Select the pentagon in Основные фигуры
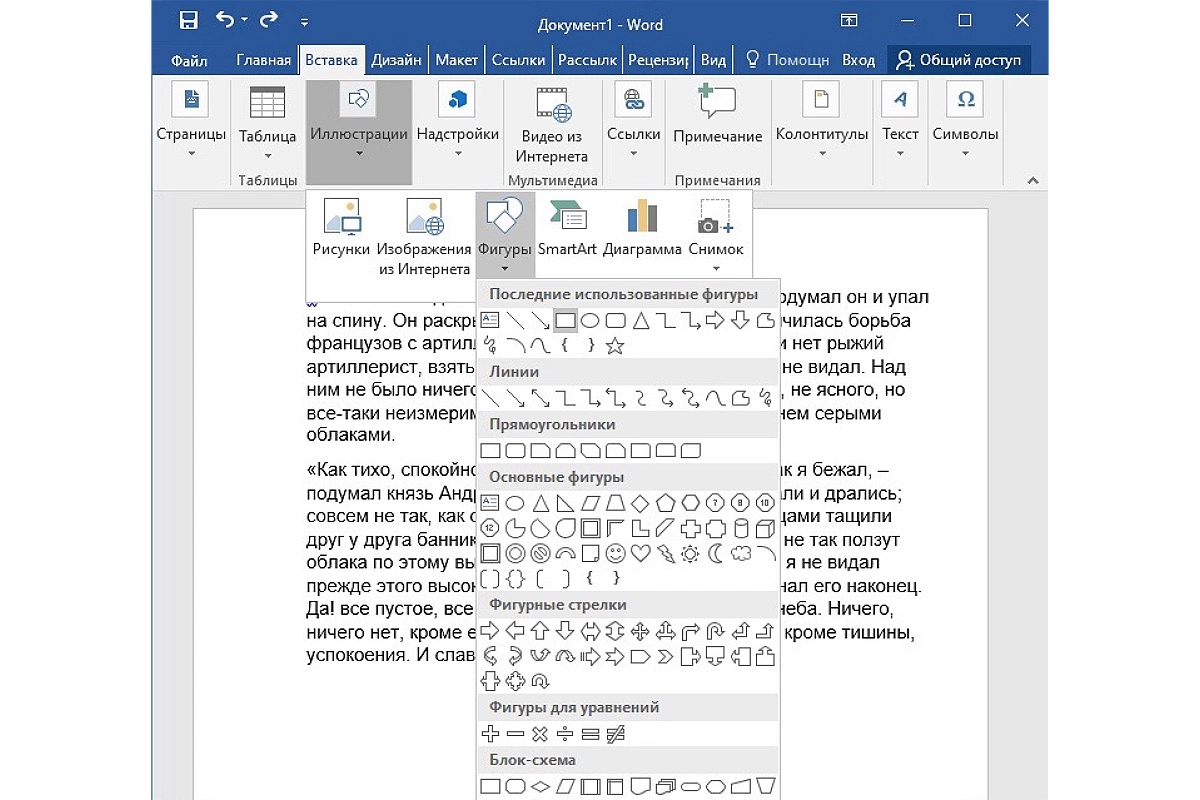The image size is (1200, 800). [665, 502]
